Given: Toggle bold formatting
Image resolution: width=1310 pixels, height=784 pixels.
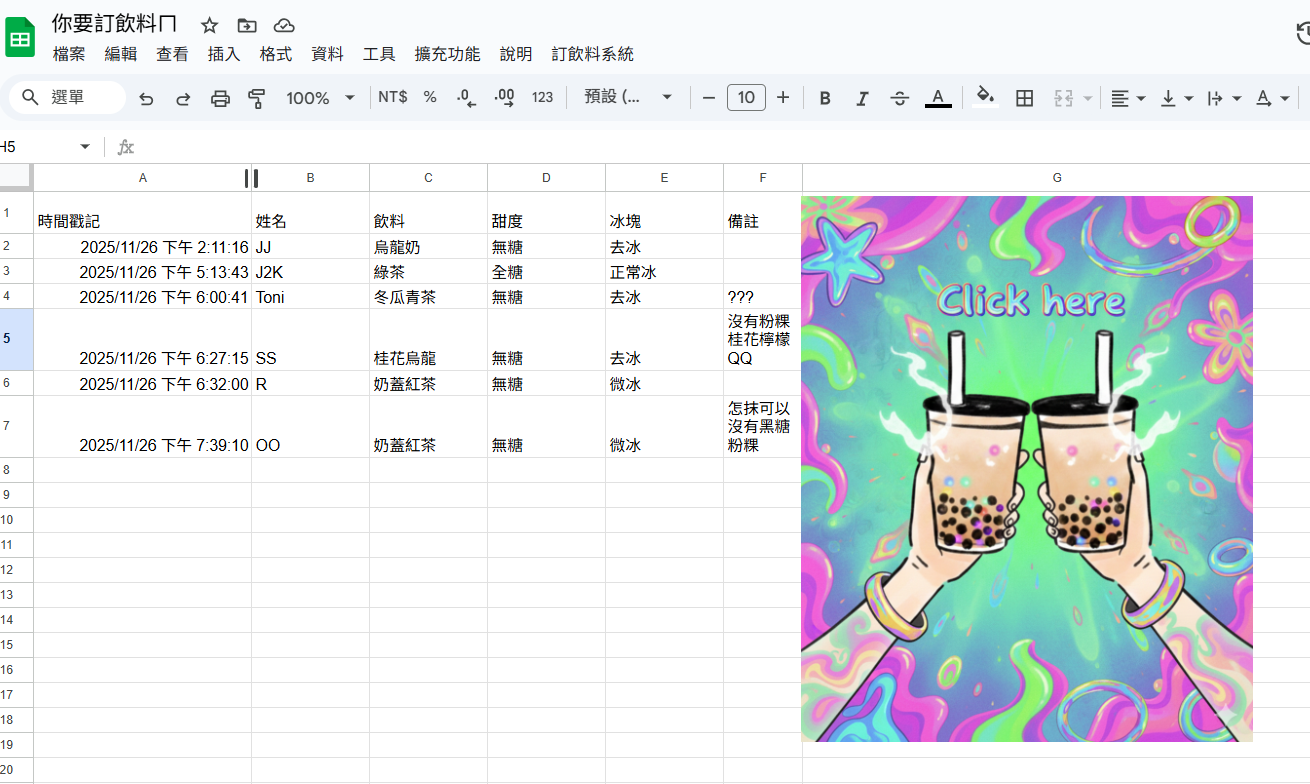Looking at the screenshot, I should pyautogui.click(x=825, y=98).
